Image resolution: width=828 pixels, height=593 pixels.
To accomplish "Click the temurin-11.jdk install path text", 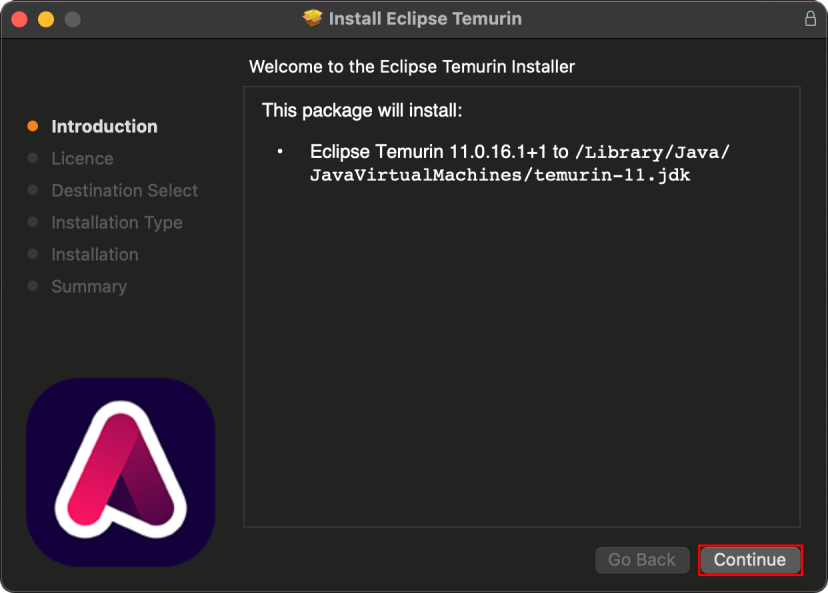I will coord(500,175).
